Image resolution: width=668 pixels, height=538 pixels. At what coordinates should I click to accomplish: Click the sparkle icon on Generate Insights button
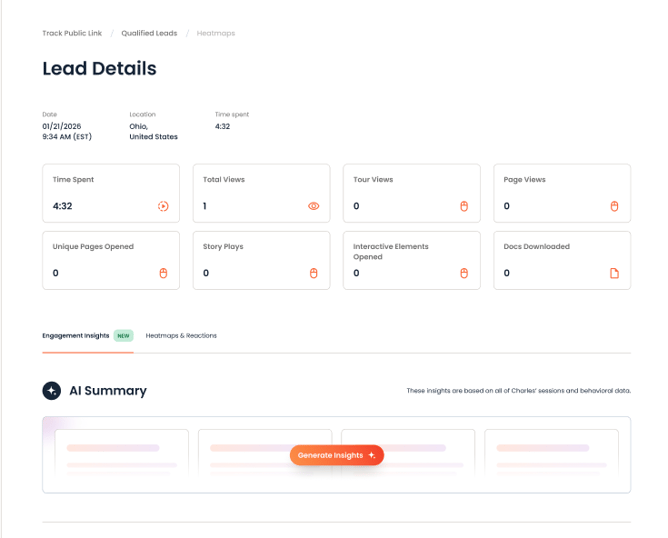click(372, 455)
